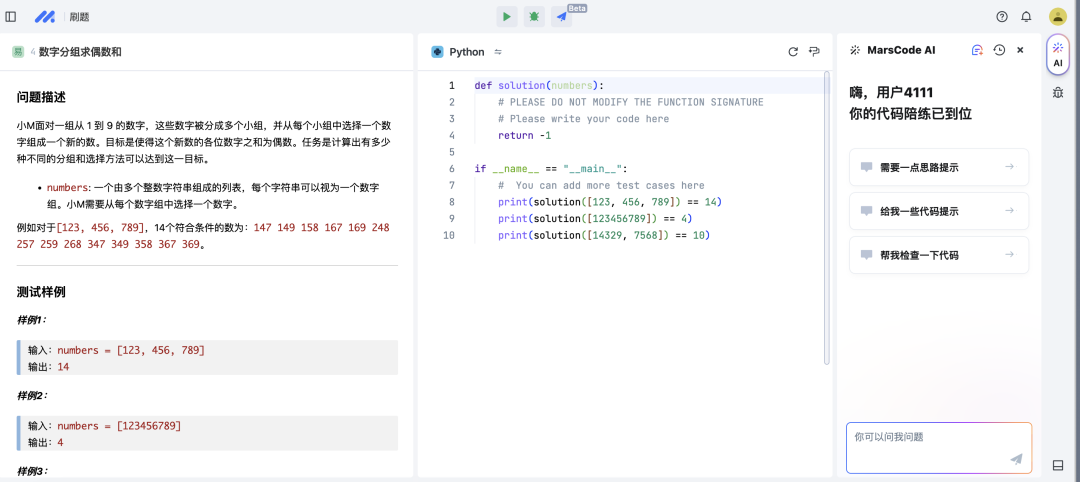Click the 问题描述 heading
This screenshot has width=1080, height=482.
pyautogui.click(x=41, y=97)
